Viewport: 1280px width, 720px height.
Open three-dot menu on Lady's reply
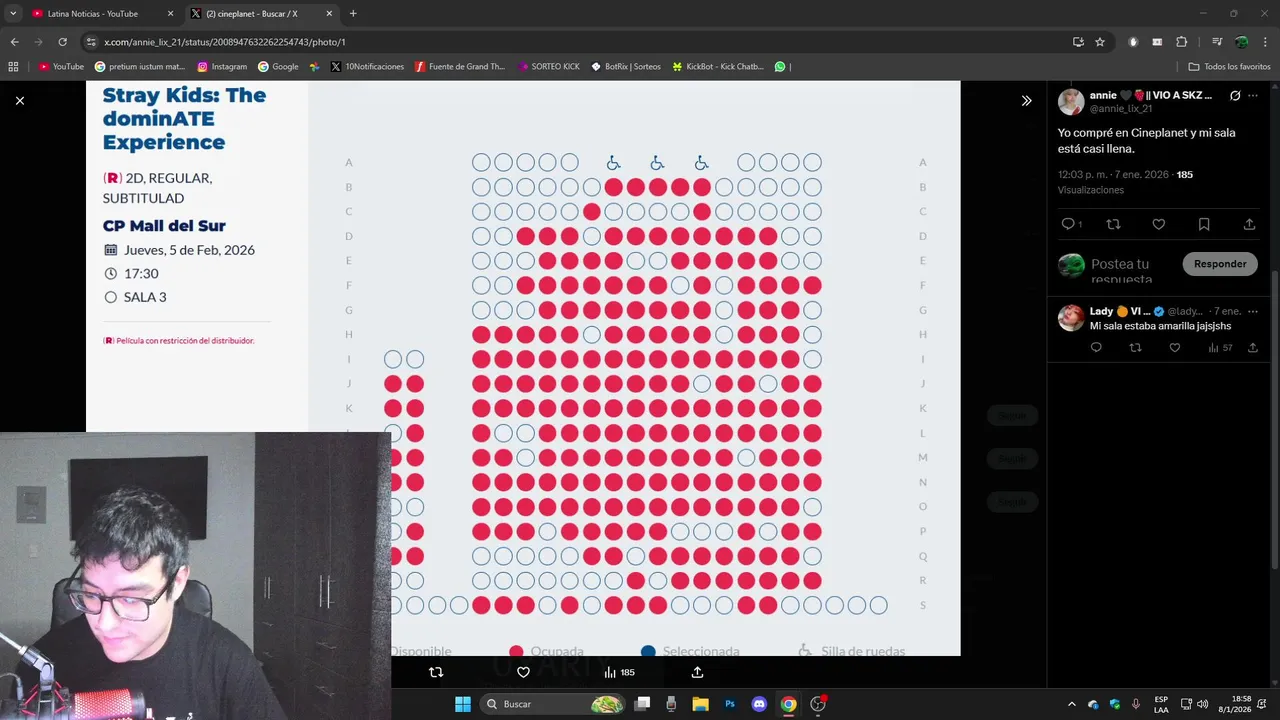1253,312
